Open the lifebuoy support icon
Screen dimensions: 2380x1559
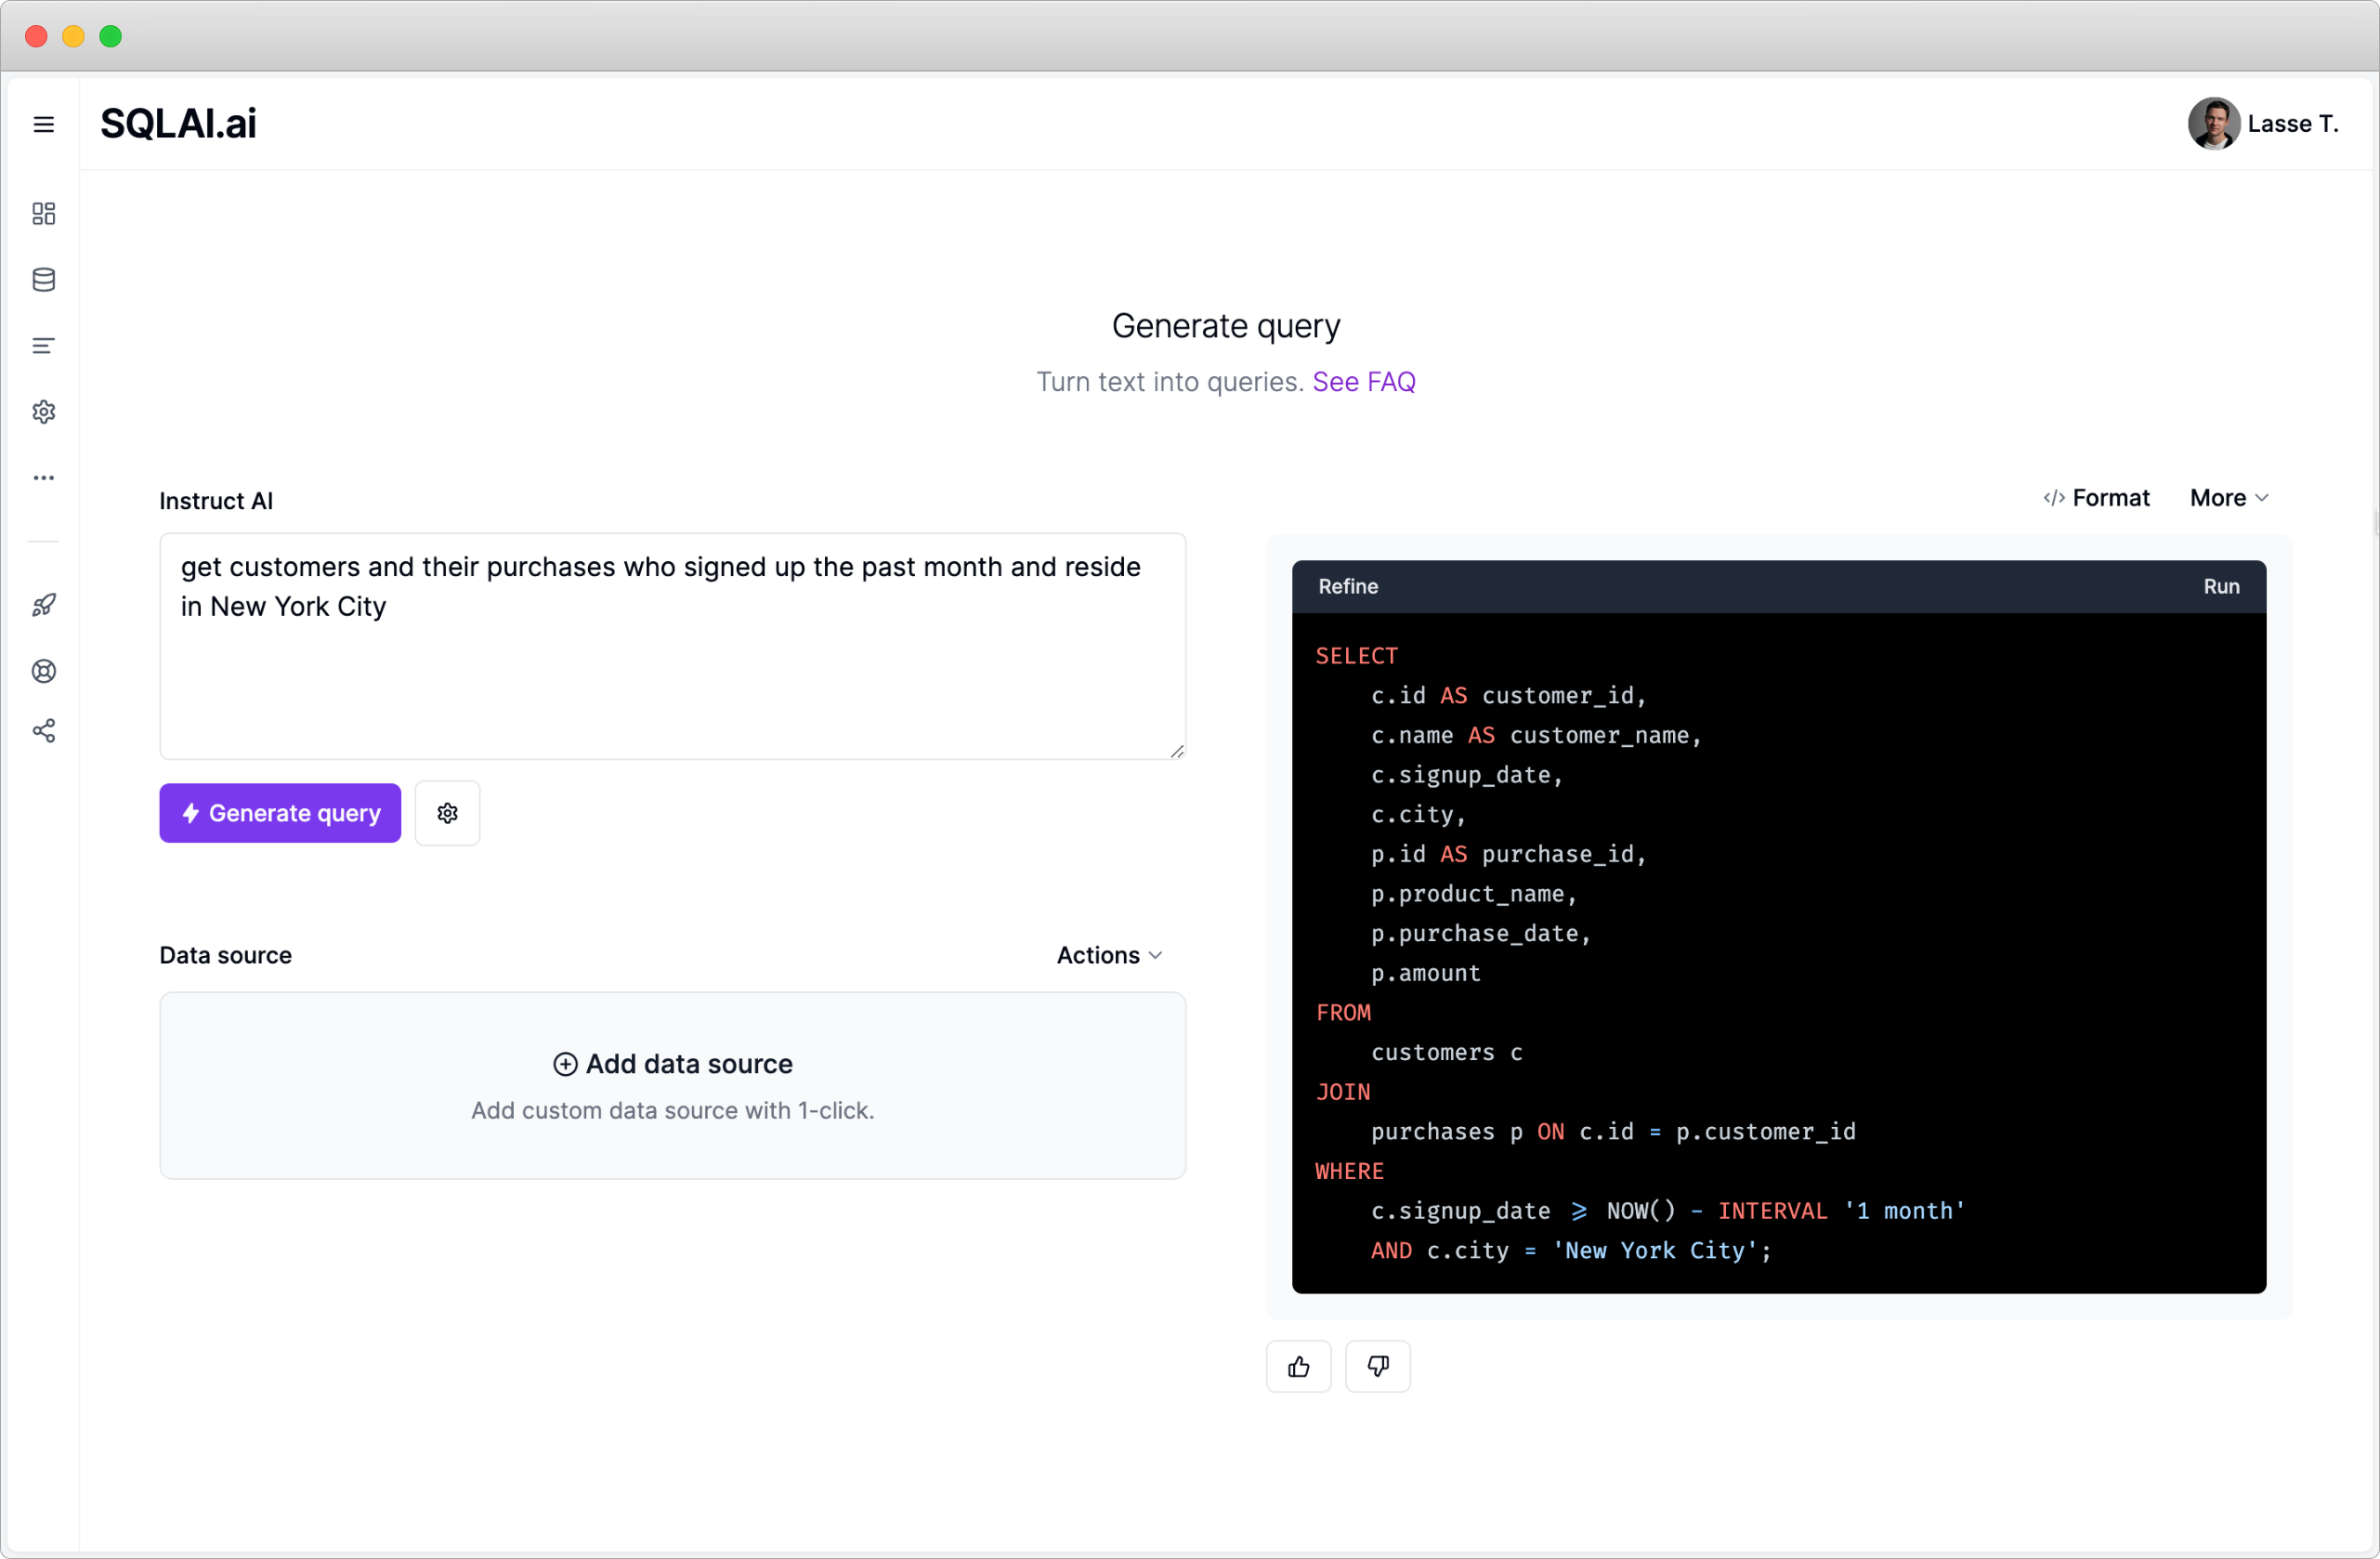coord(43,671)
